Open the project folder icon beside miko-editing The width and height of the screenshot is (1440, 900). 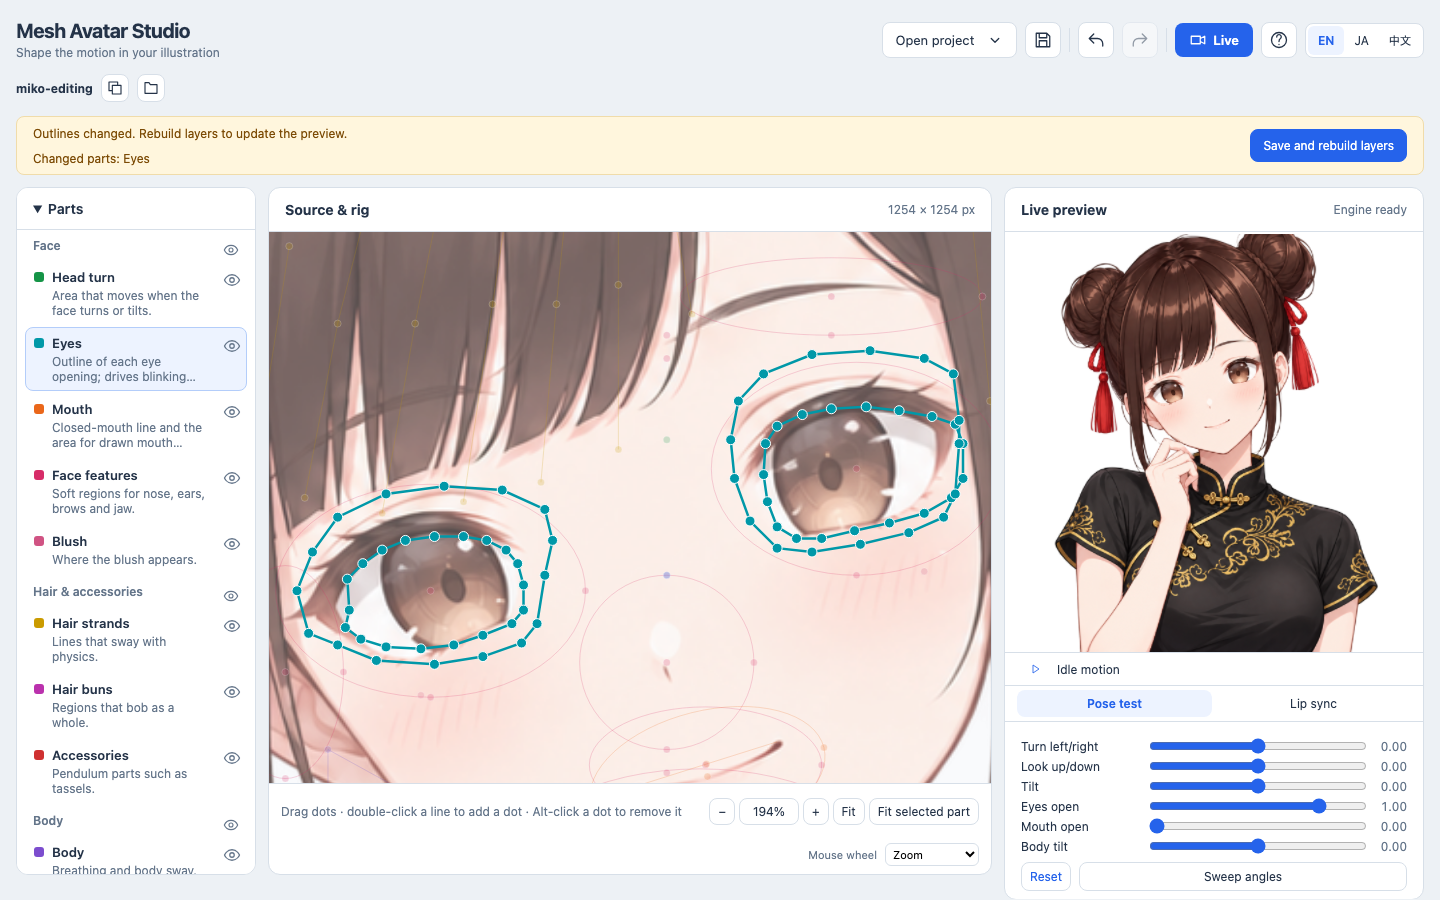click(x=151, y=88)
